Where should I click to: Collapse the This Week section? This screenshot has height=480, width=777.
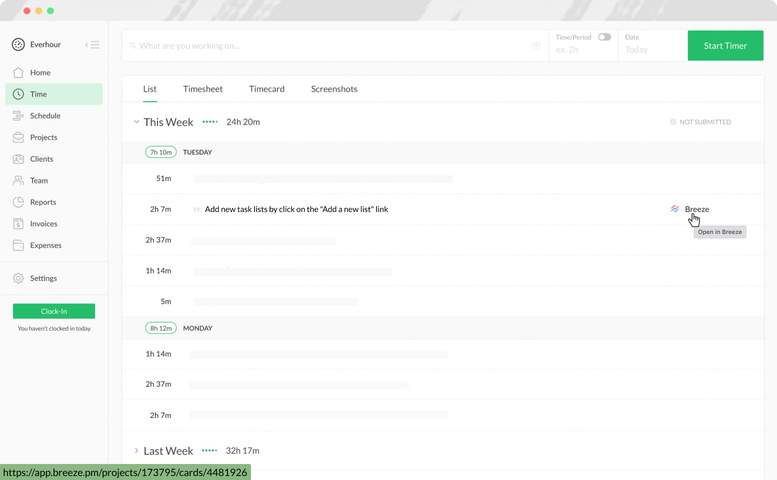click(136, 122)
